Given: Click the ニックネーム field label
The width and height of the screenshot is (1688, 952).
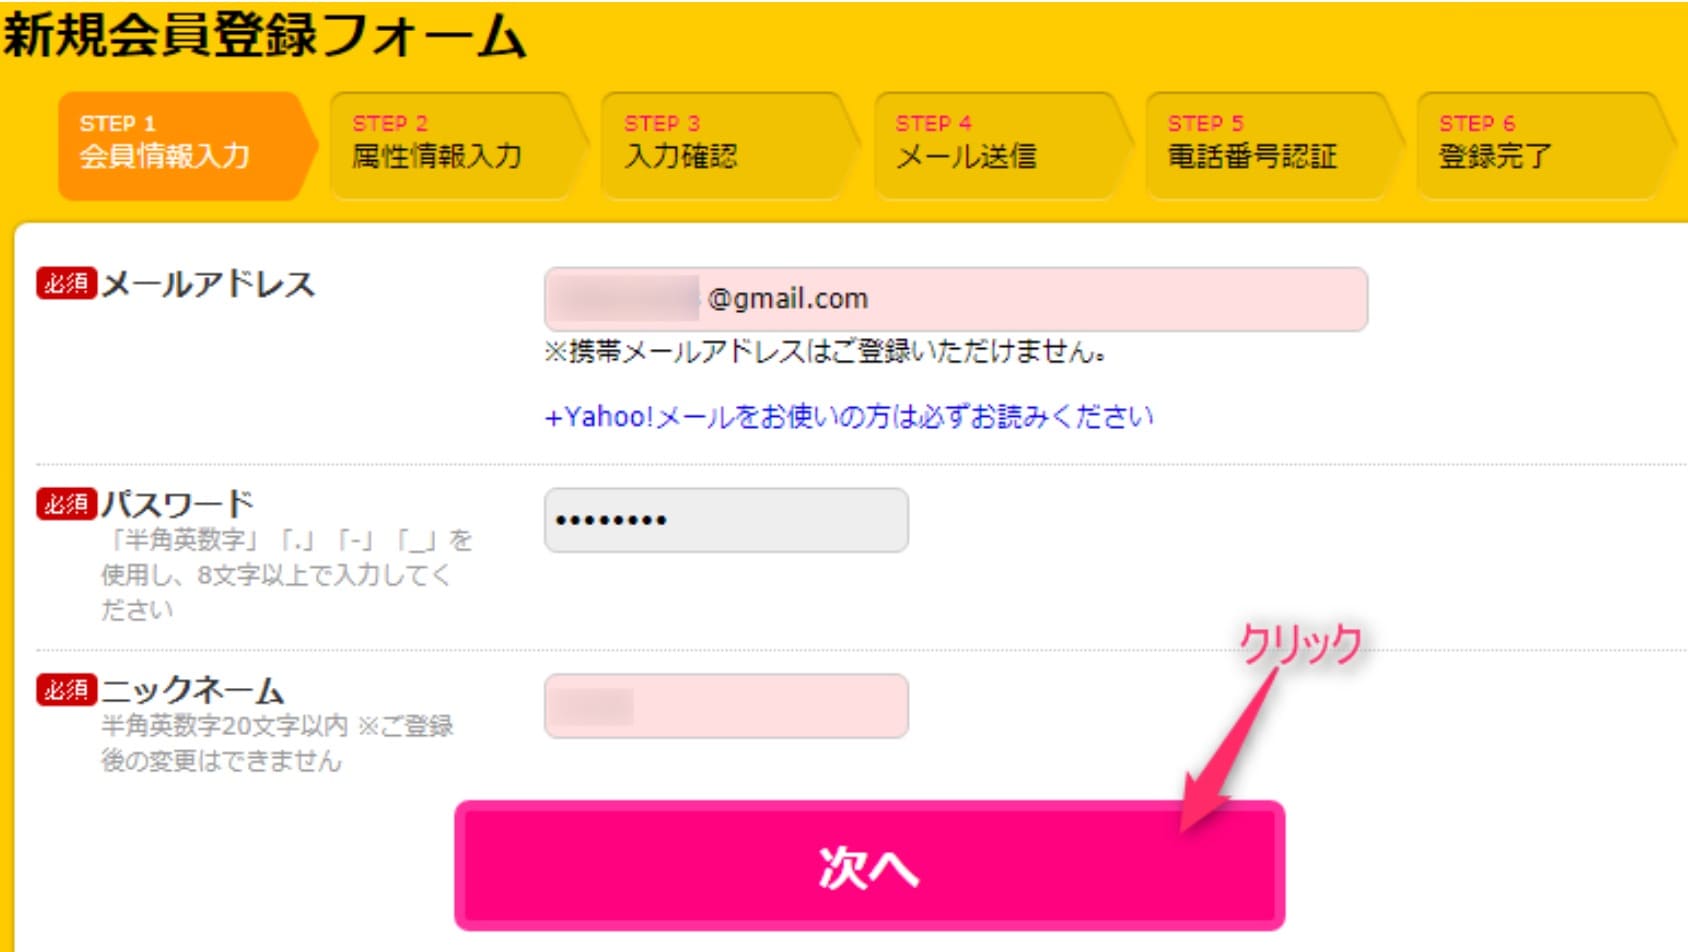Looking at the screenshot, I should pos(193,691).
